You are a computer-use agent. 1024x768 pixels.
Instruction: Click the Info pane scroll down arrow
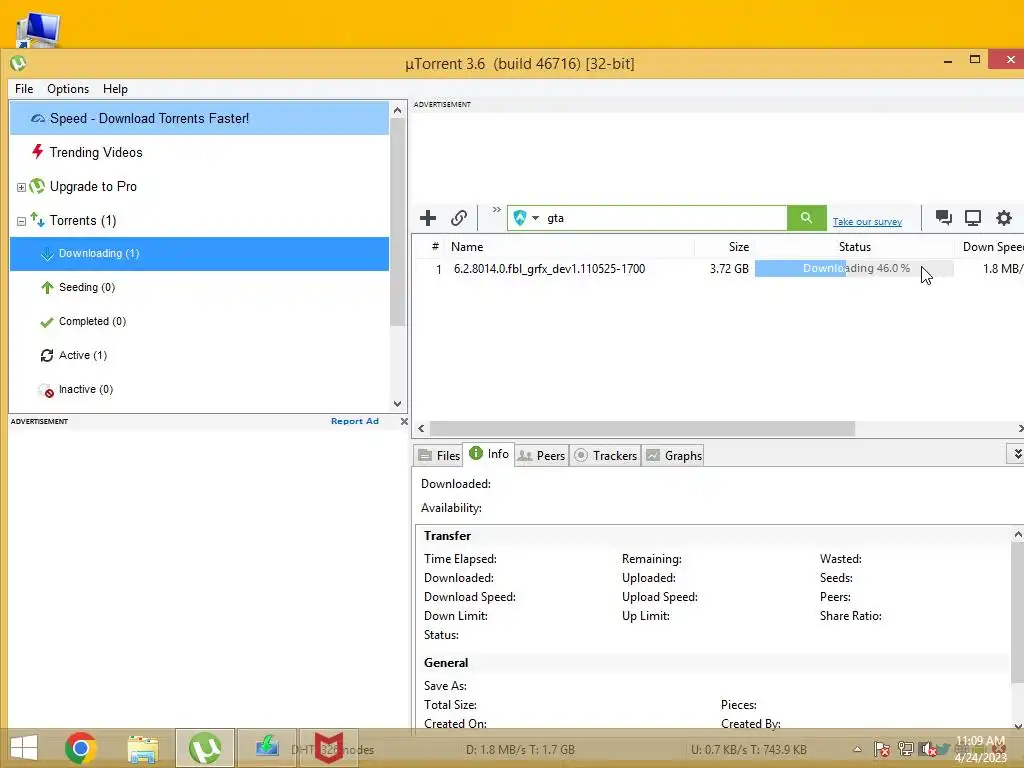1017,726
